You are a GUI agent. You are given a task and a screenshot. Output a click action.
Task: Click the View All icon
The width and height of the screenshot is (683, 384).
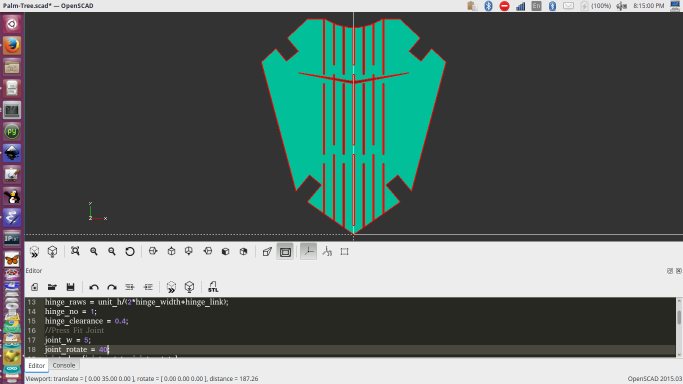click(75, 252)
